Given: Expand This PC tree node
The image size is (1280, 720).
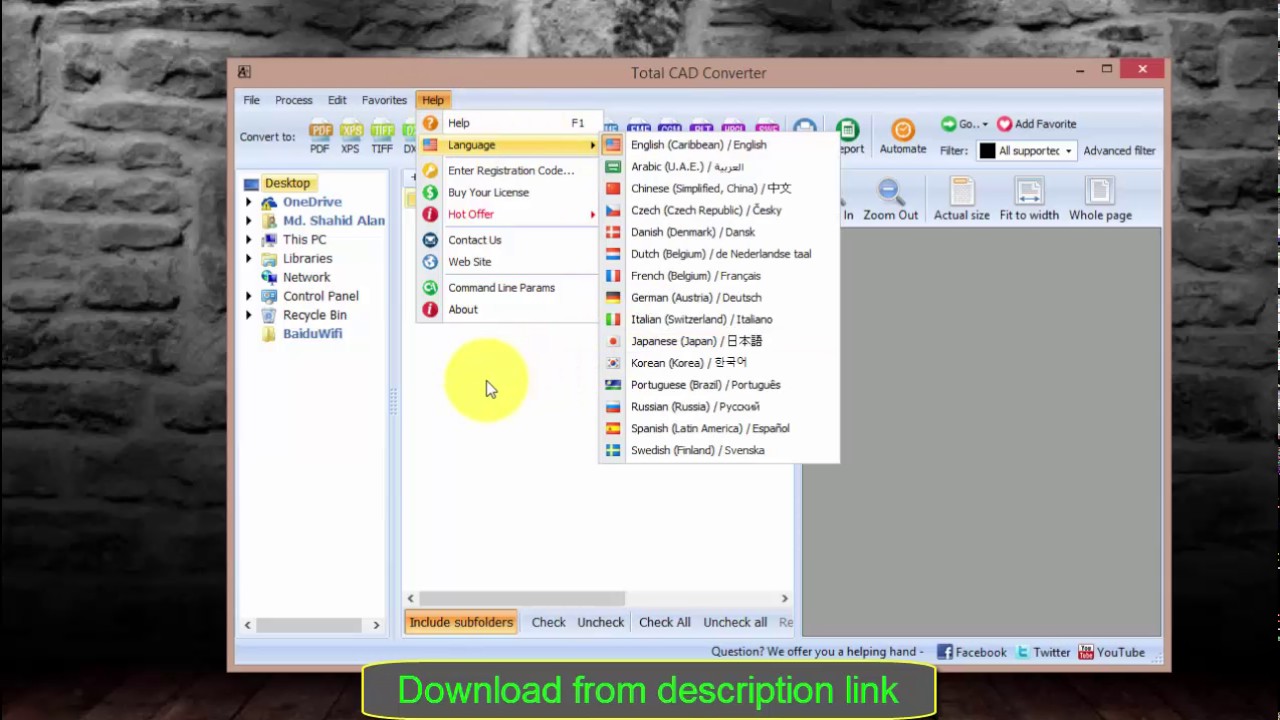Looking at the screenshot, I should pyautogui.click(x=249, y=240).
